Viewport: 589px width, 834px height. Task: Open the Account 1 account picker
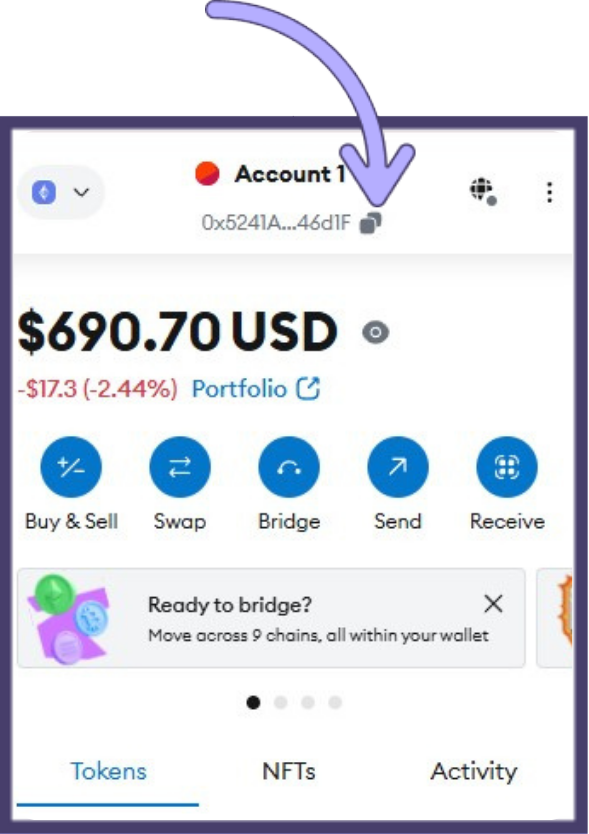[x=270, y=174]
